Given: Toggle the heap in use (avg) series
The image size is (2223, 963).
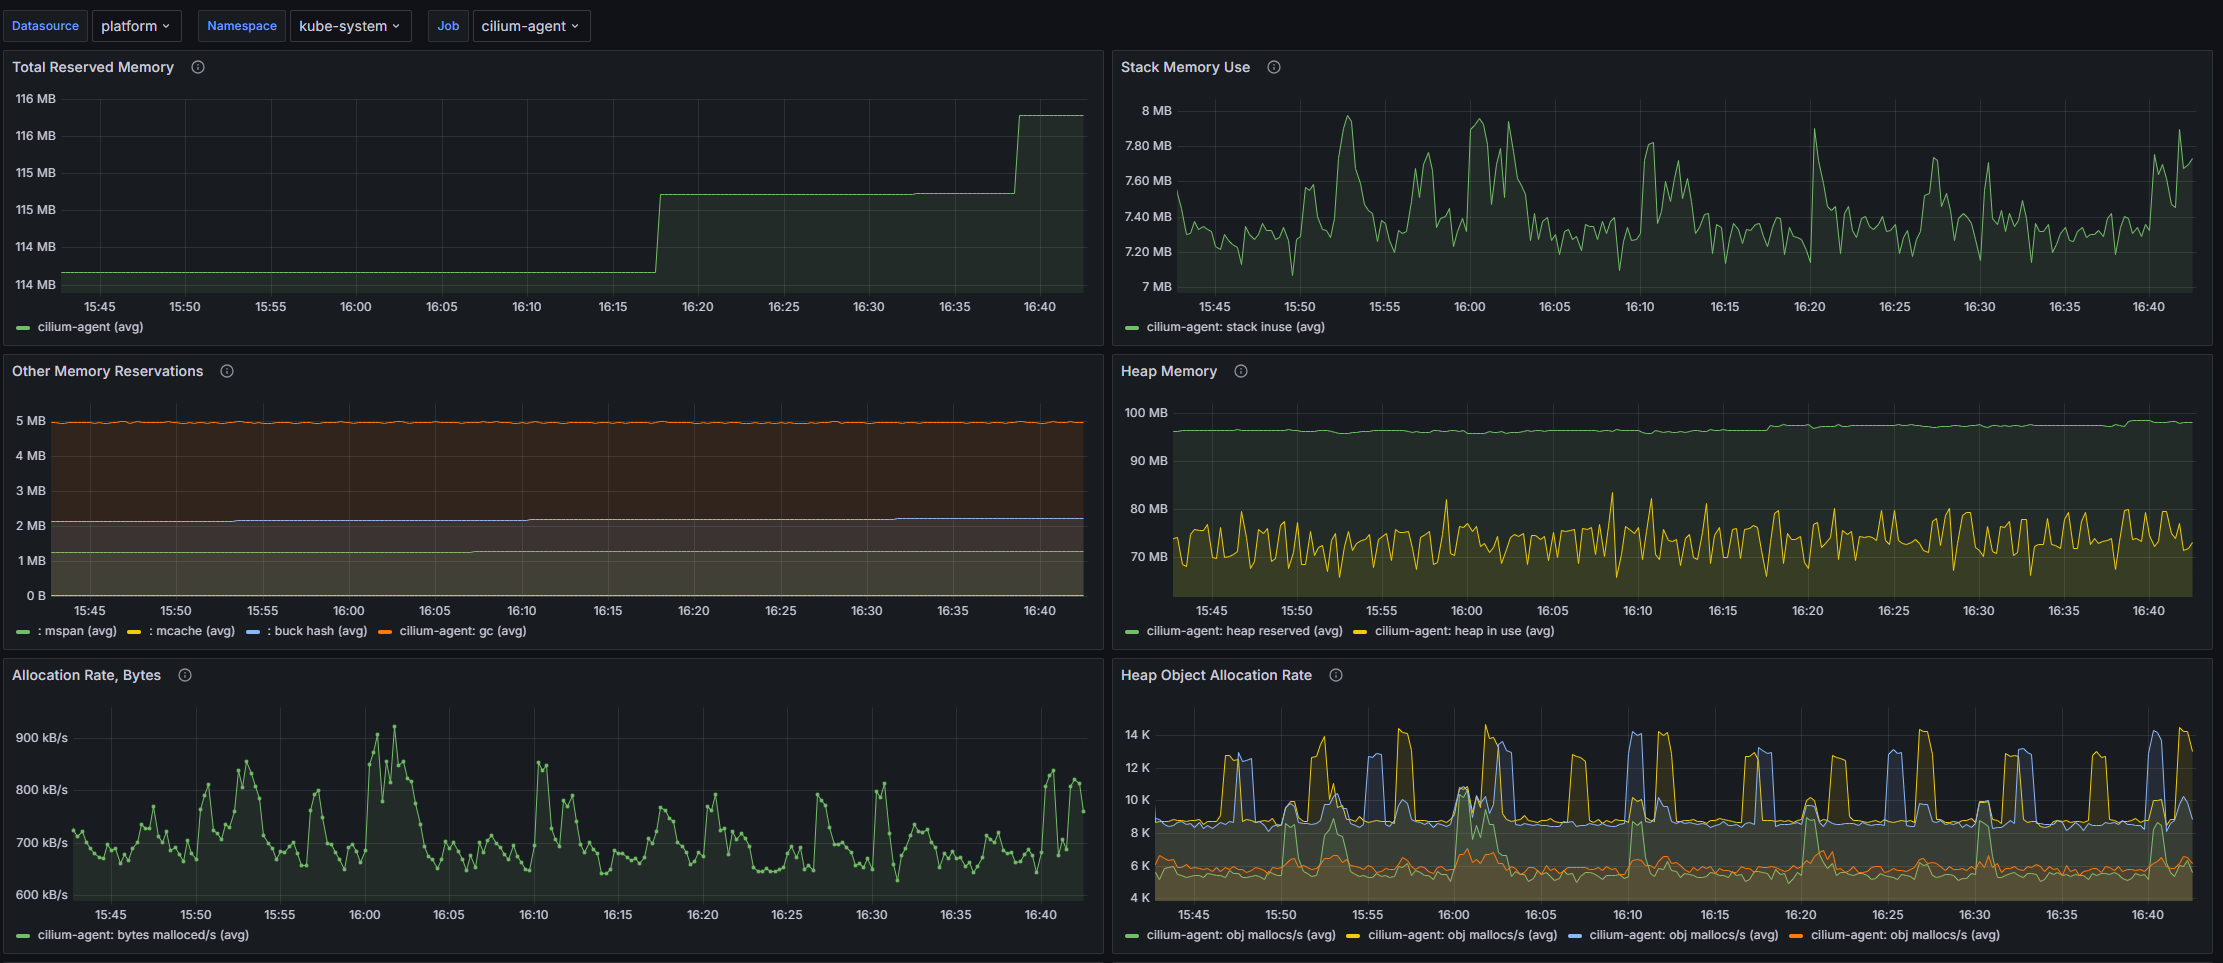Looking at the screenshot, I should click(1464, 631).
